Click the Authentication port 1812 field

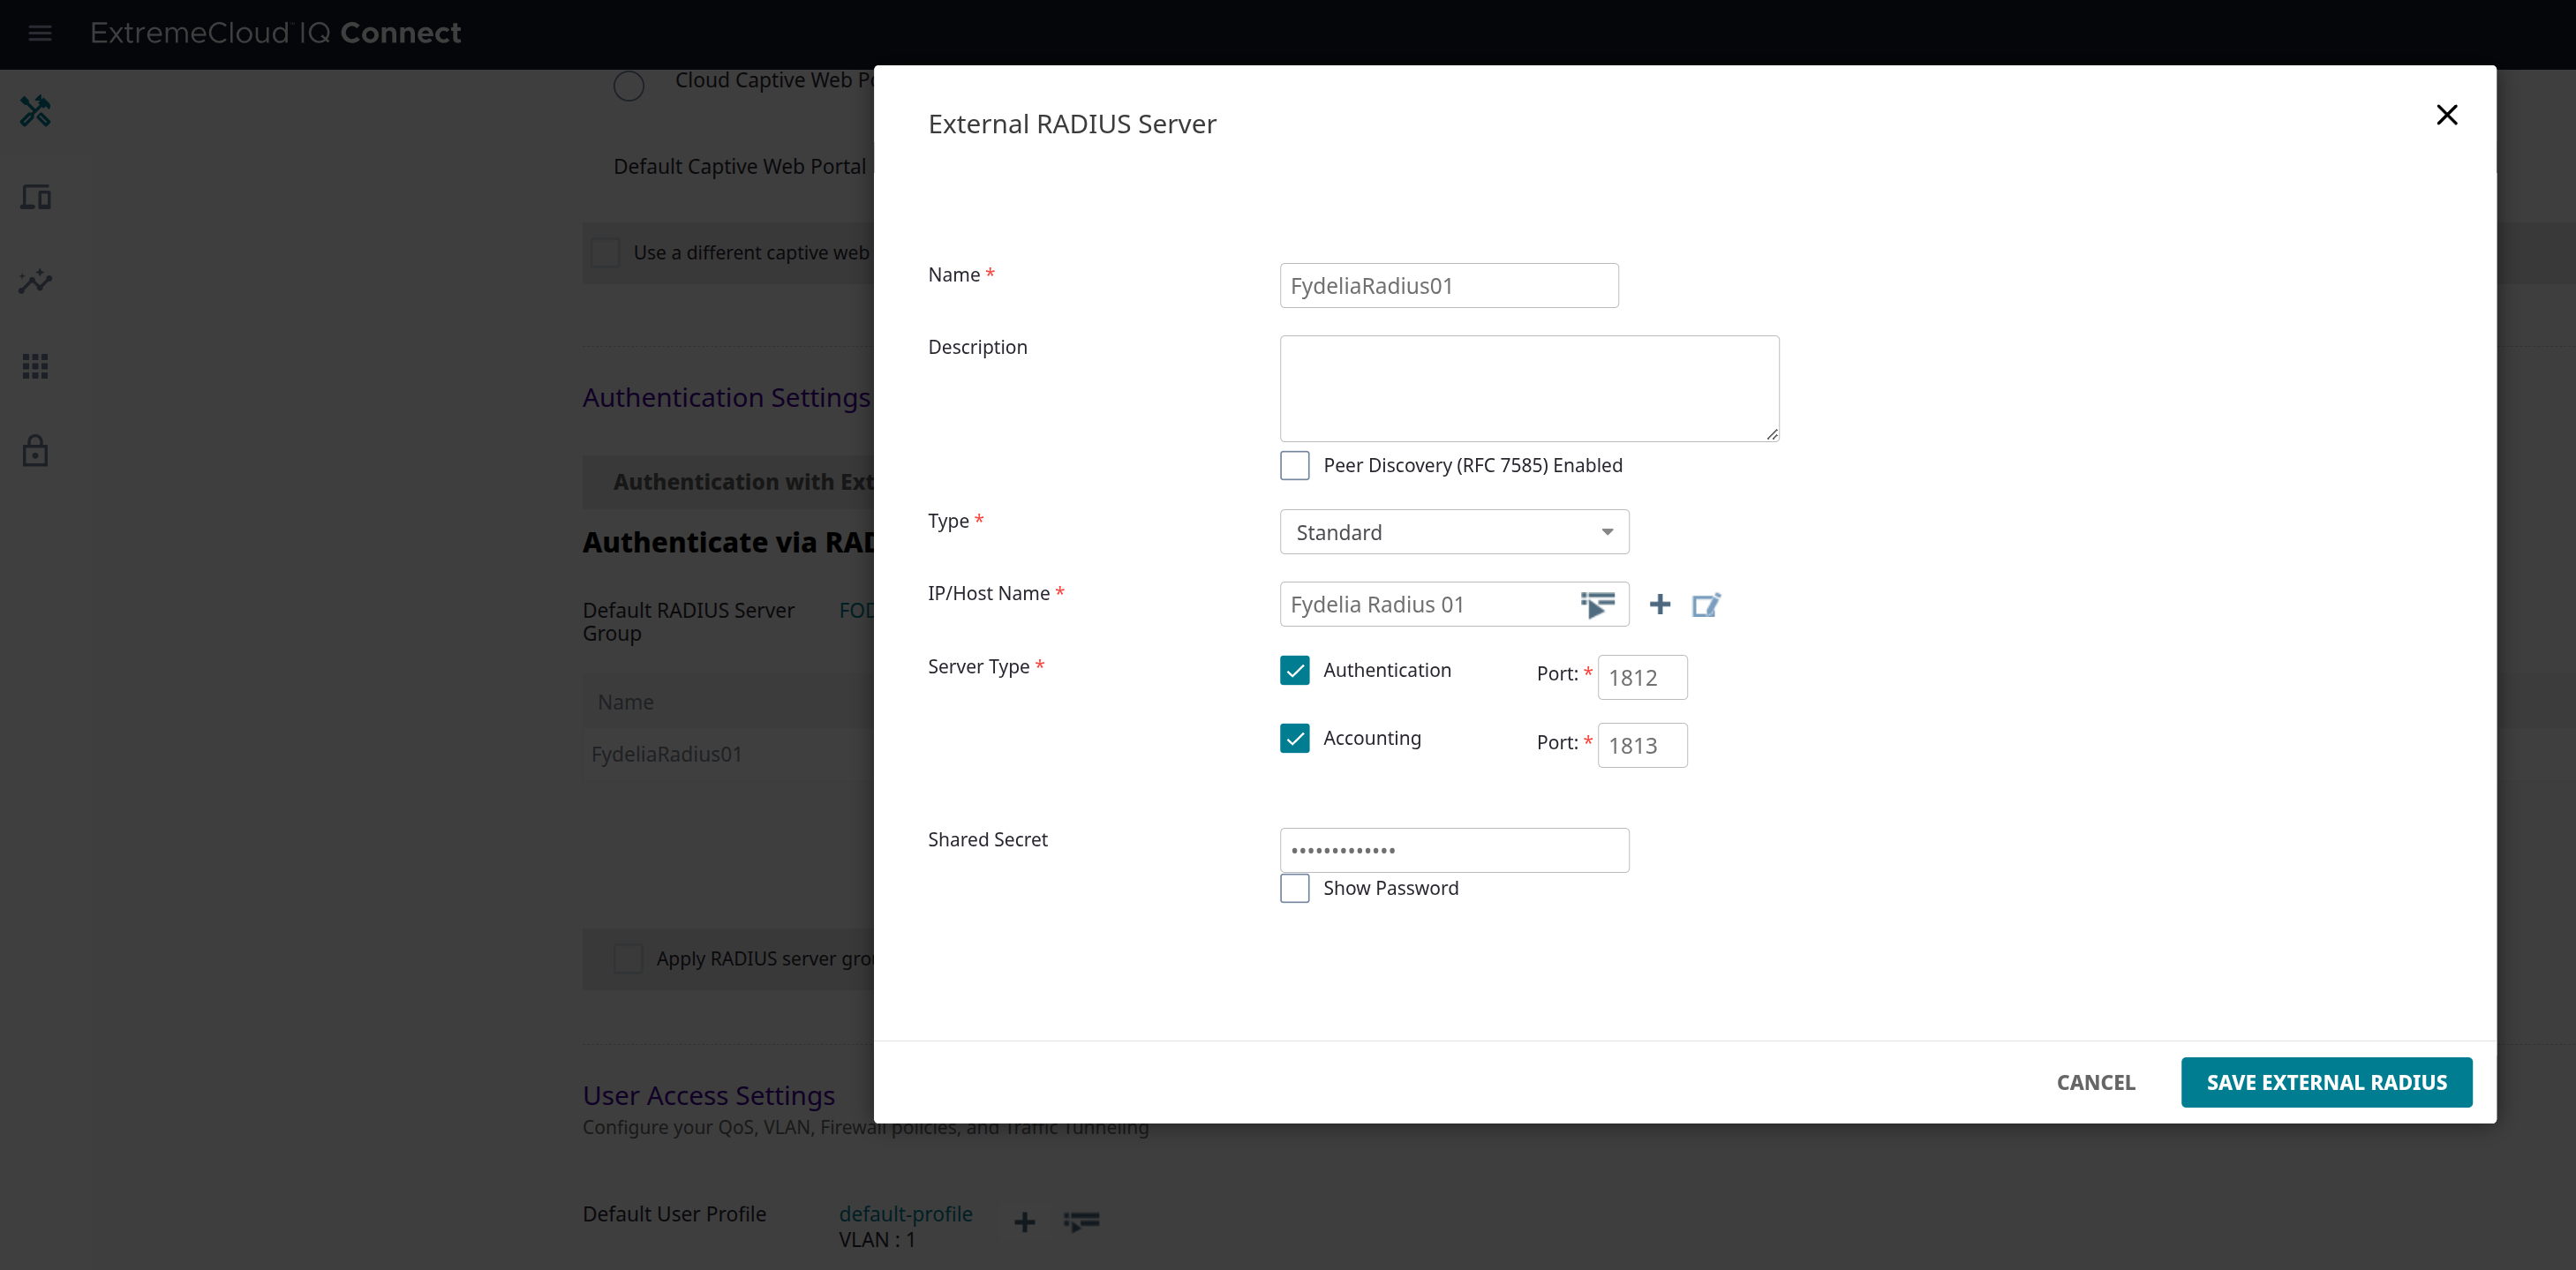pyautogui.click(x=1642, y=678)
